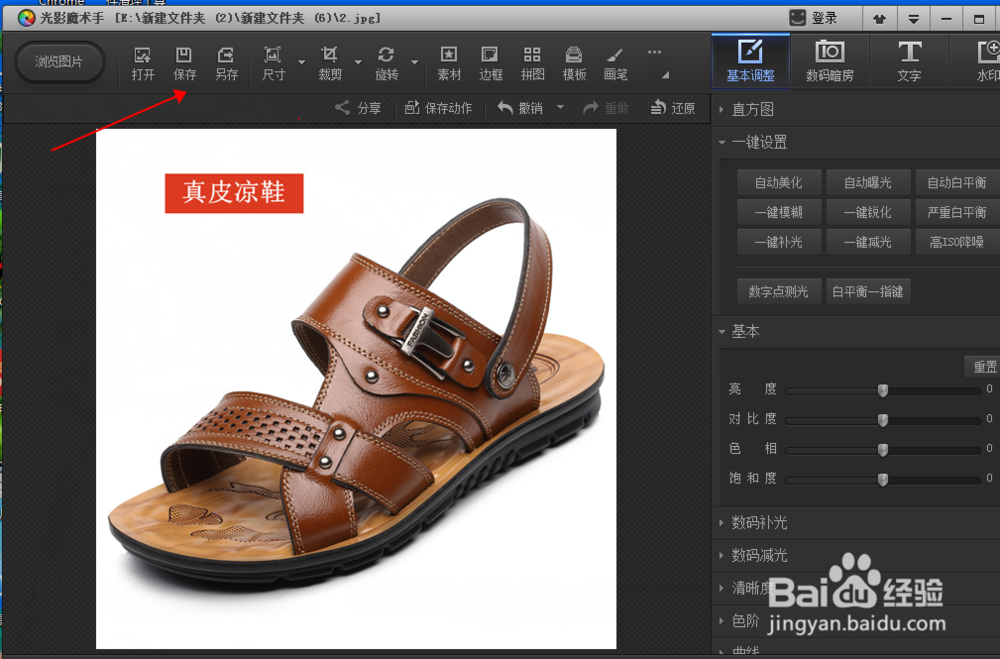Open the 裁剪 dropdown arrow
This screenshot has height=659, width=1000.
(358, 62)
